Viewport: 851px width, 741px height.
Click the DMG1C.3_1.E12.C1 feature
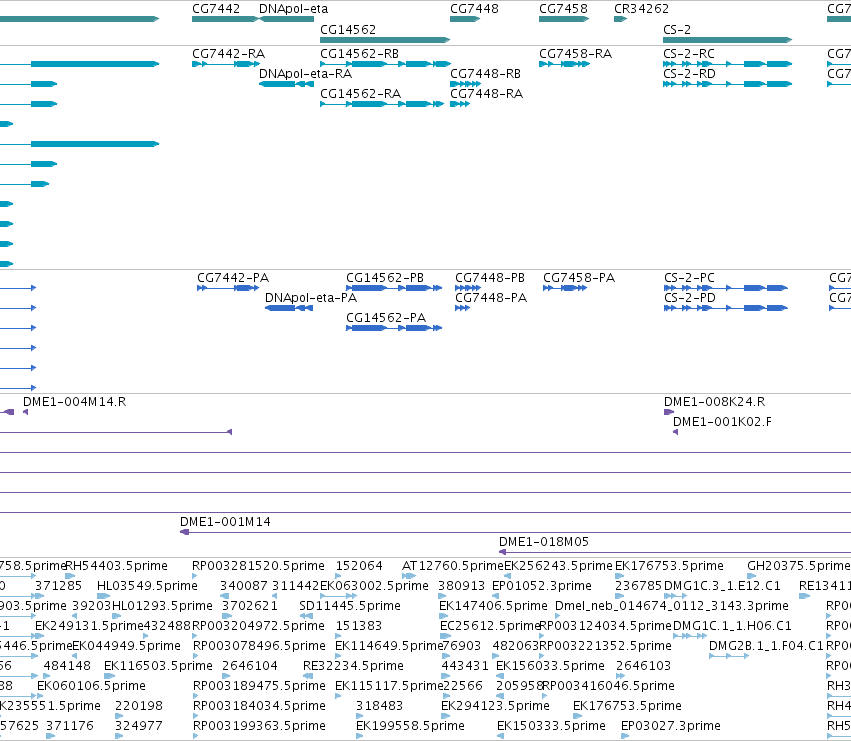click(x=722, y=586)
